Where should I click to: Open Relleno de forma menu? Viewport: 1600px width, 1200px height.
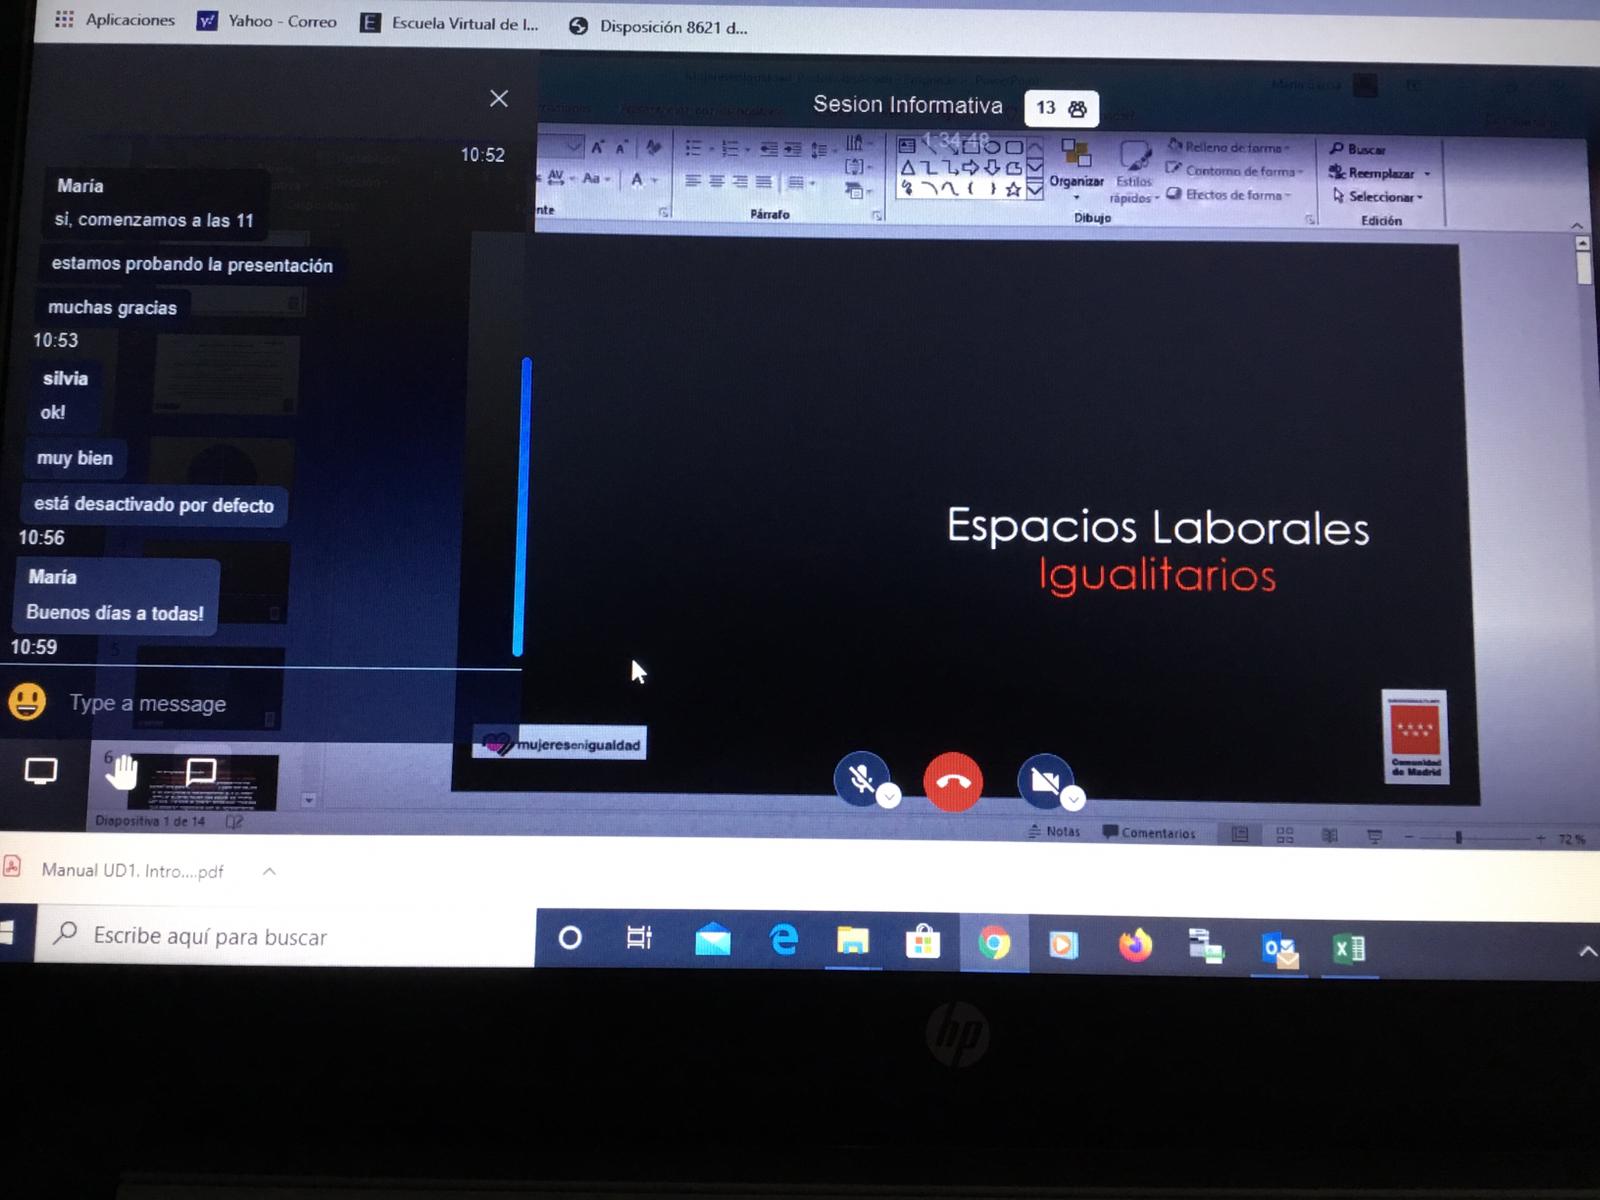pyautogui.click(x=1229, y=147)
